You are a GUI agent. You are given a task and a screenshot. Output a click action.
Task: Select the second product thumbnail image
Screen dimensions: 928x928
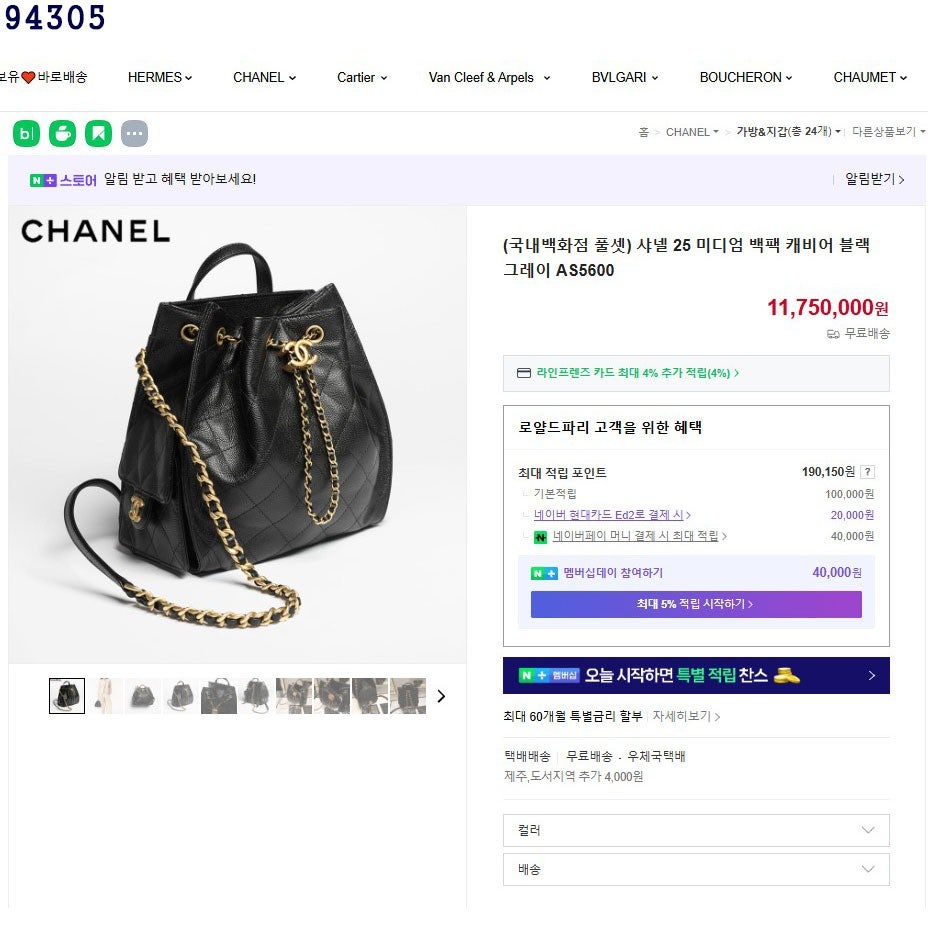coord(105,696)
